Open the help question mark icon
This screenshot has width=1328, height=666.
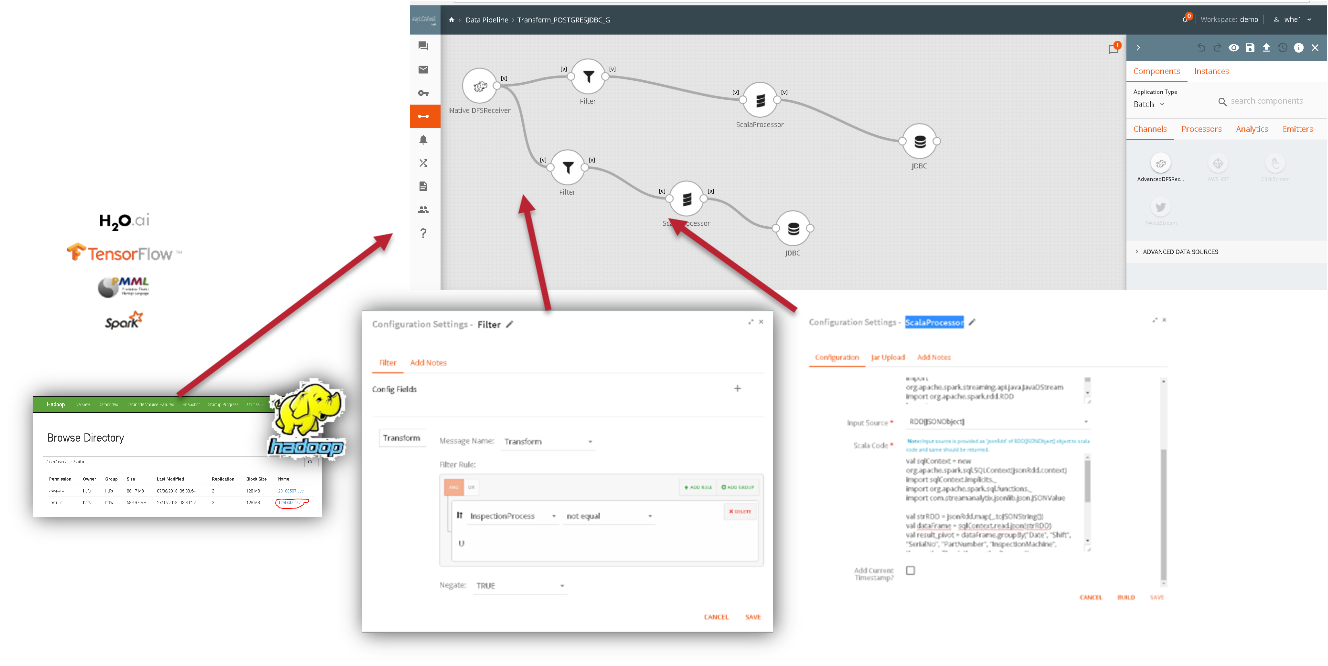coord(423,233)
